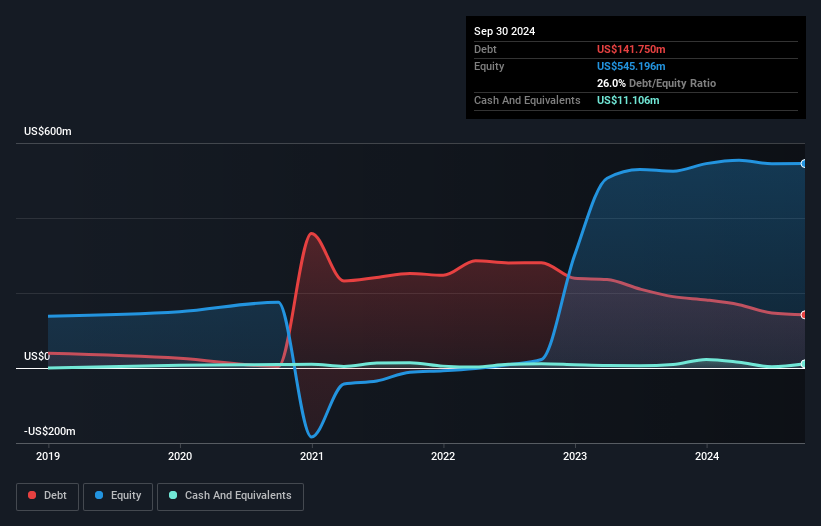Click the US$600m y-axis label
This screenshot has height=526, width=821.
[x=48, y=131]
